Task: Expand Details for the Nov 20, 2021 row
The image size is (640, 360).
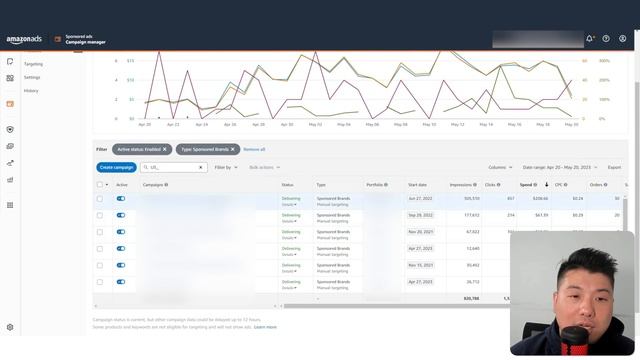Action: pos(289,238)
